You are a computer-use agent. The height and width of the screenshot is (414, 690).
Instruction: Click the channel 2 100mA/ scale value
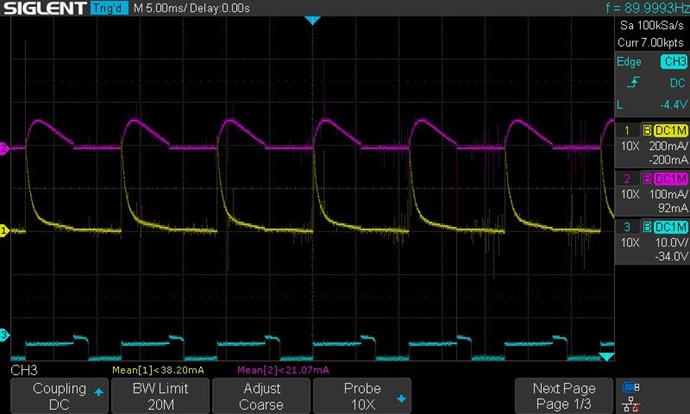[668, 194]
